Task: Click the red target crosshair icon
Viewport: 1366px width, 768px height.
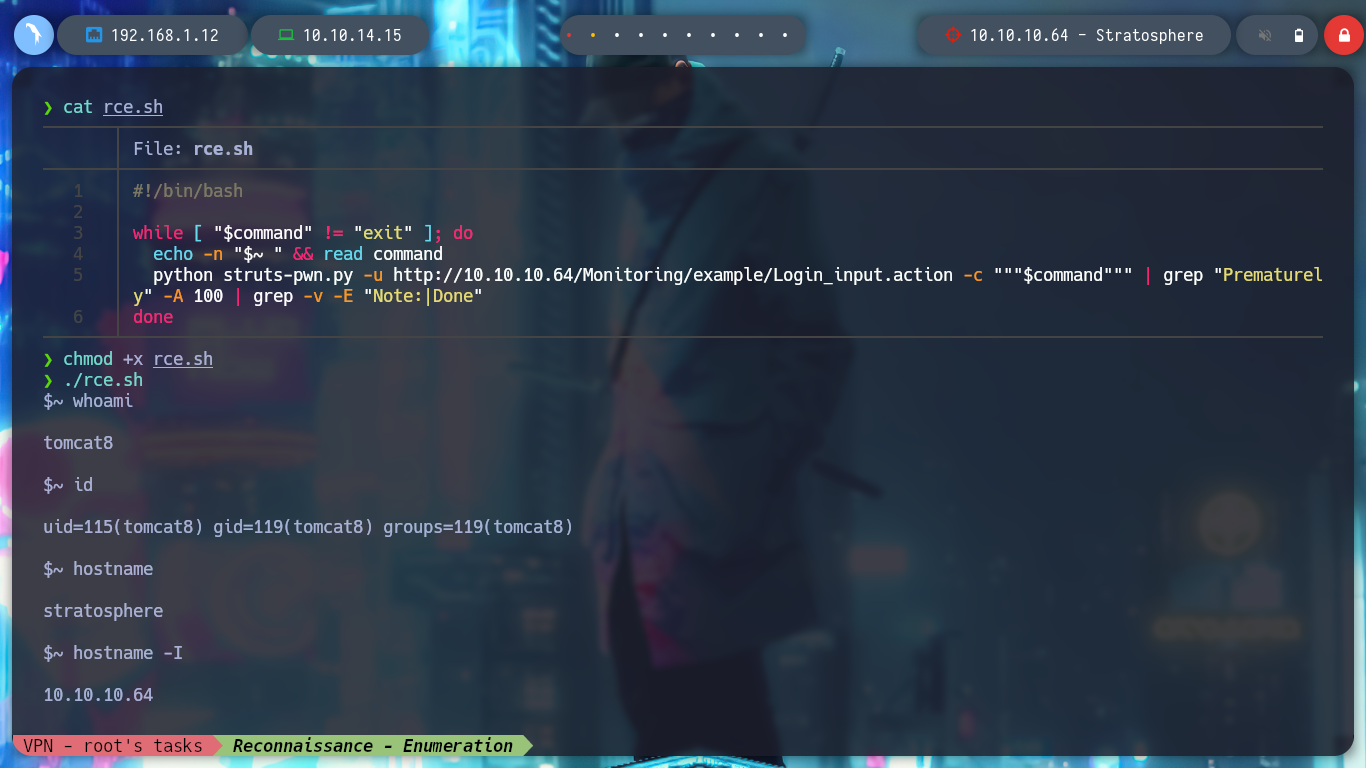Action: [x=952, y=35]
